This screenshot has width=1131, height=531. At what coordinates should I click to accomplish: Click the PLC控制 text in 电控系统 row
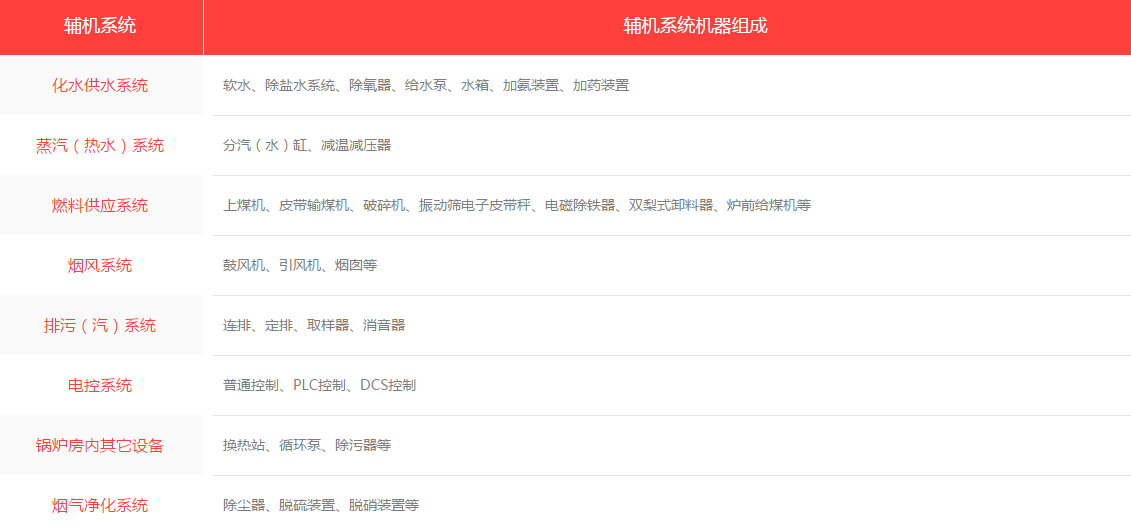319,386
